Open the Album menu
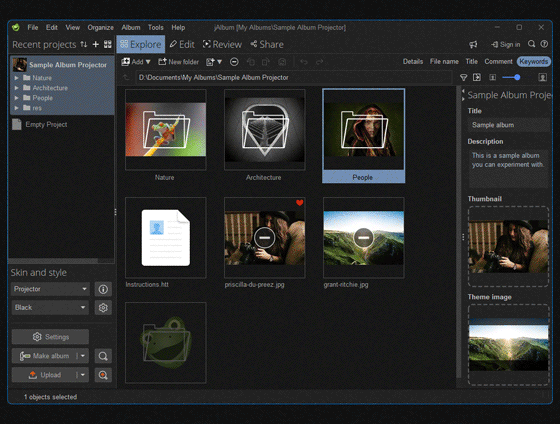 pyautogui.click(x=131, y=28)
